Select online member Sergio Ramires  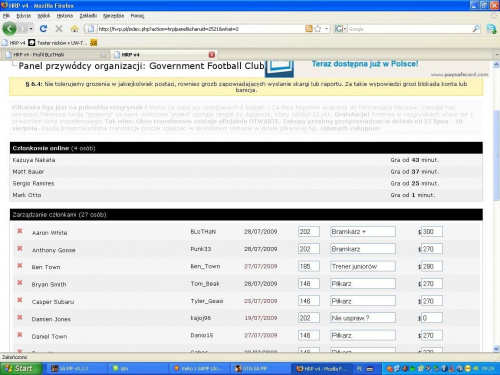(x=33, y=183)
